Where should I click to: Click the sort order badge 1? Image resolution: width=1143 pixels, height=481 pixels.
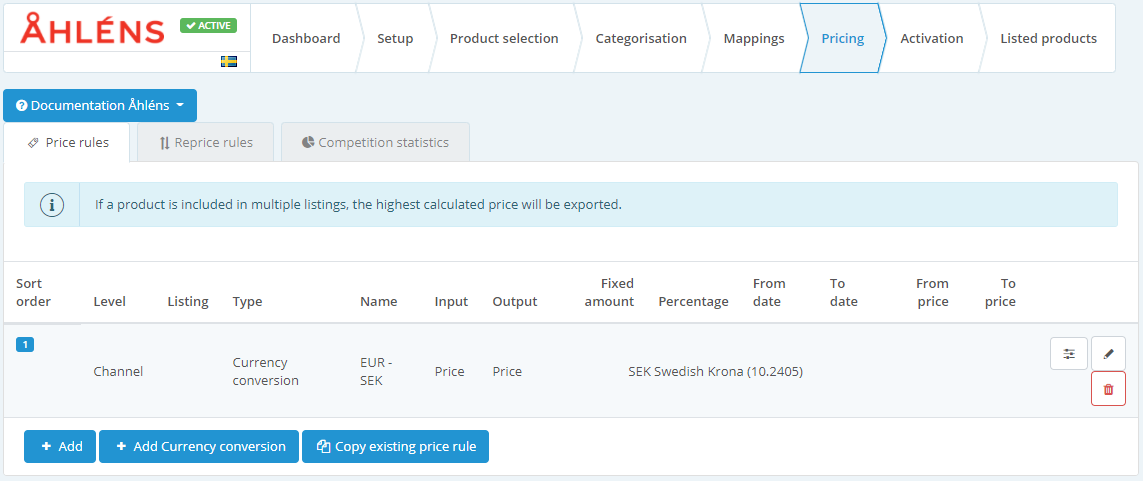click(x=25, y=345)
